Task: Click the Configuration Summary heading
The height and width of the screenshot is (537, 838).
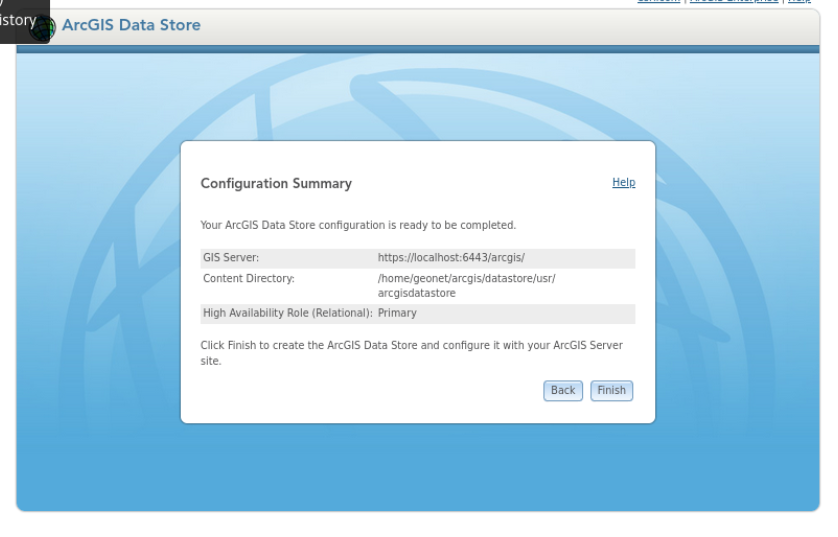Action: tap(276, 183)
